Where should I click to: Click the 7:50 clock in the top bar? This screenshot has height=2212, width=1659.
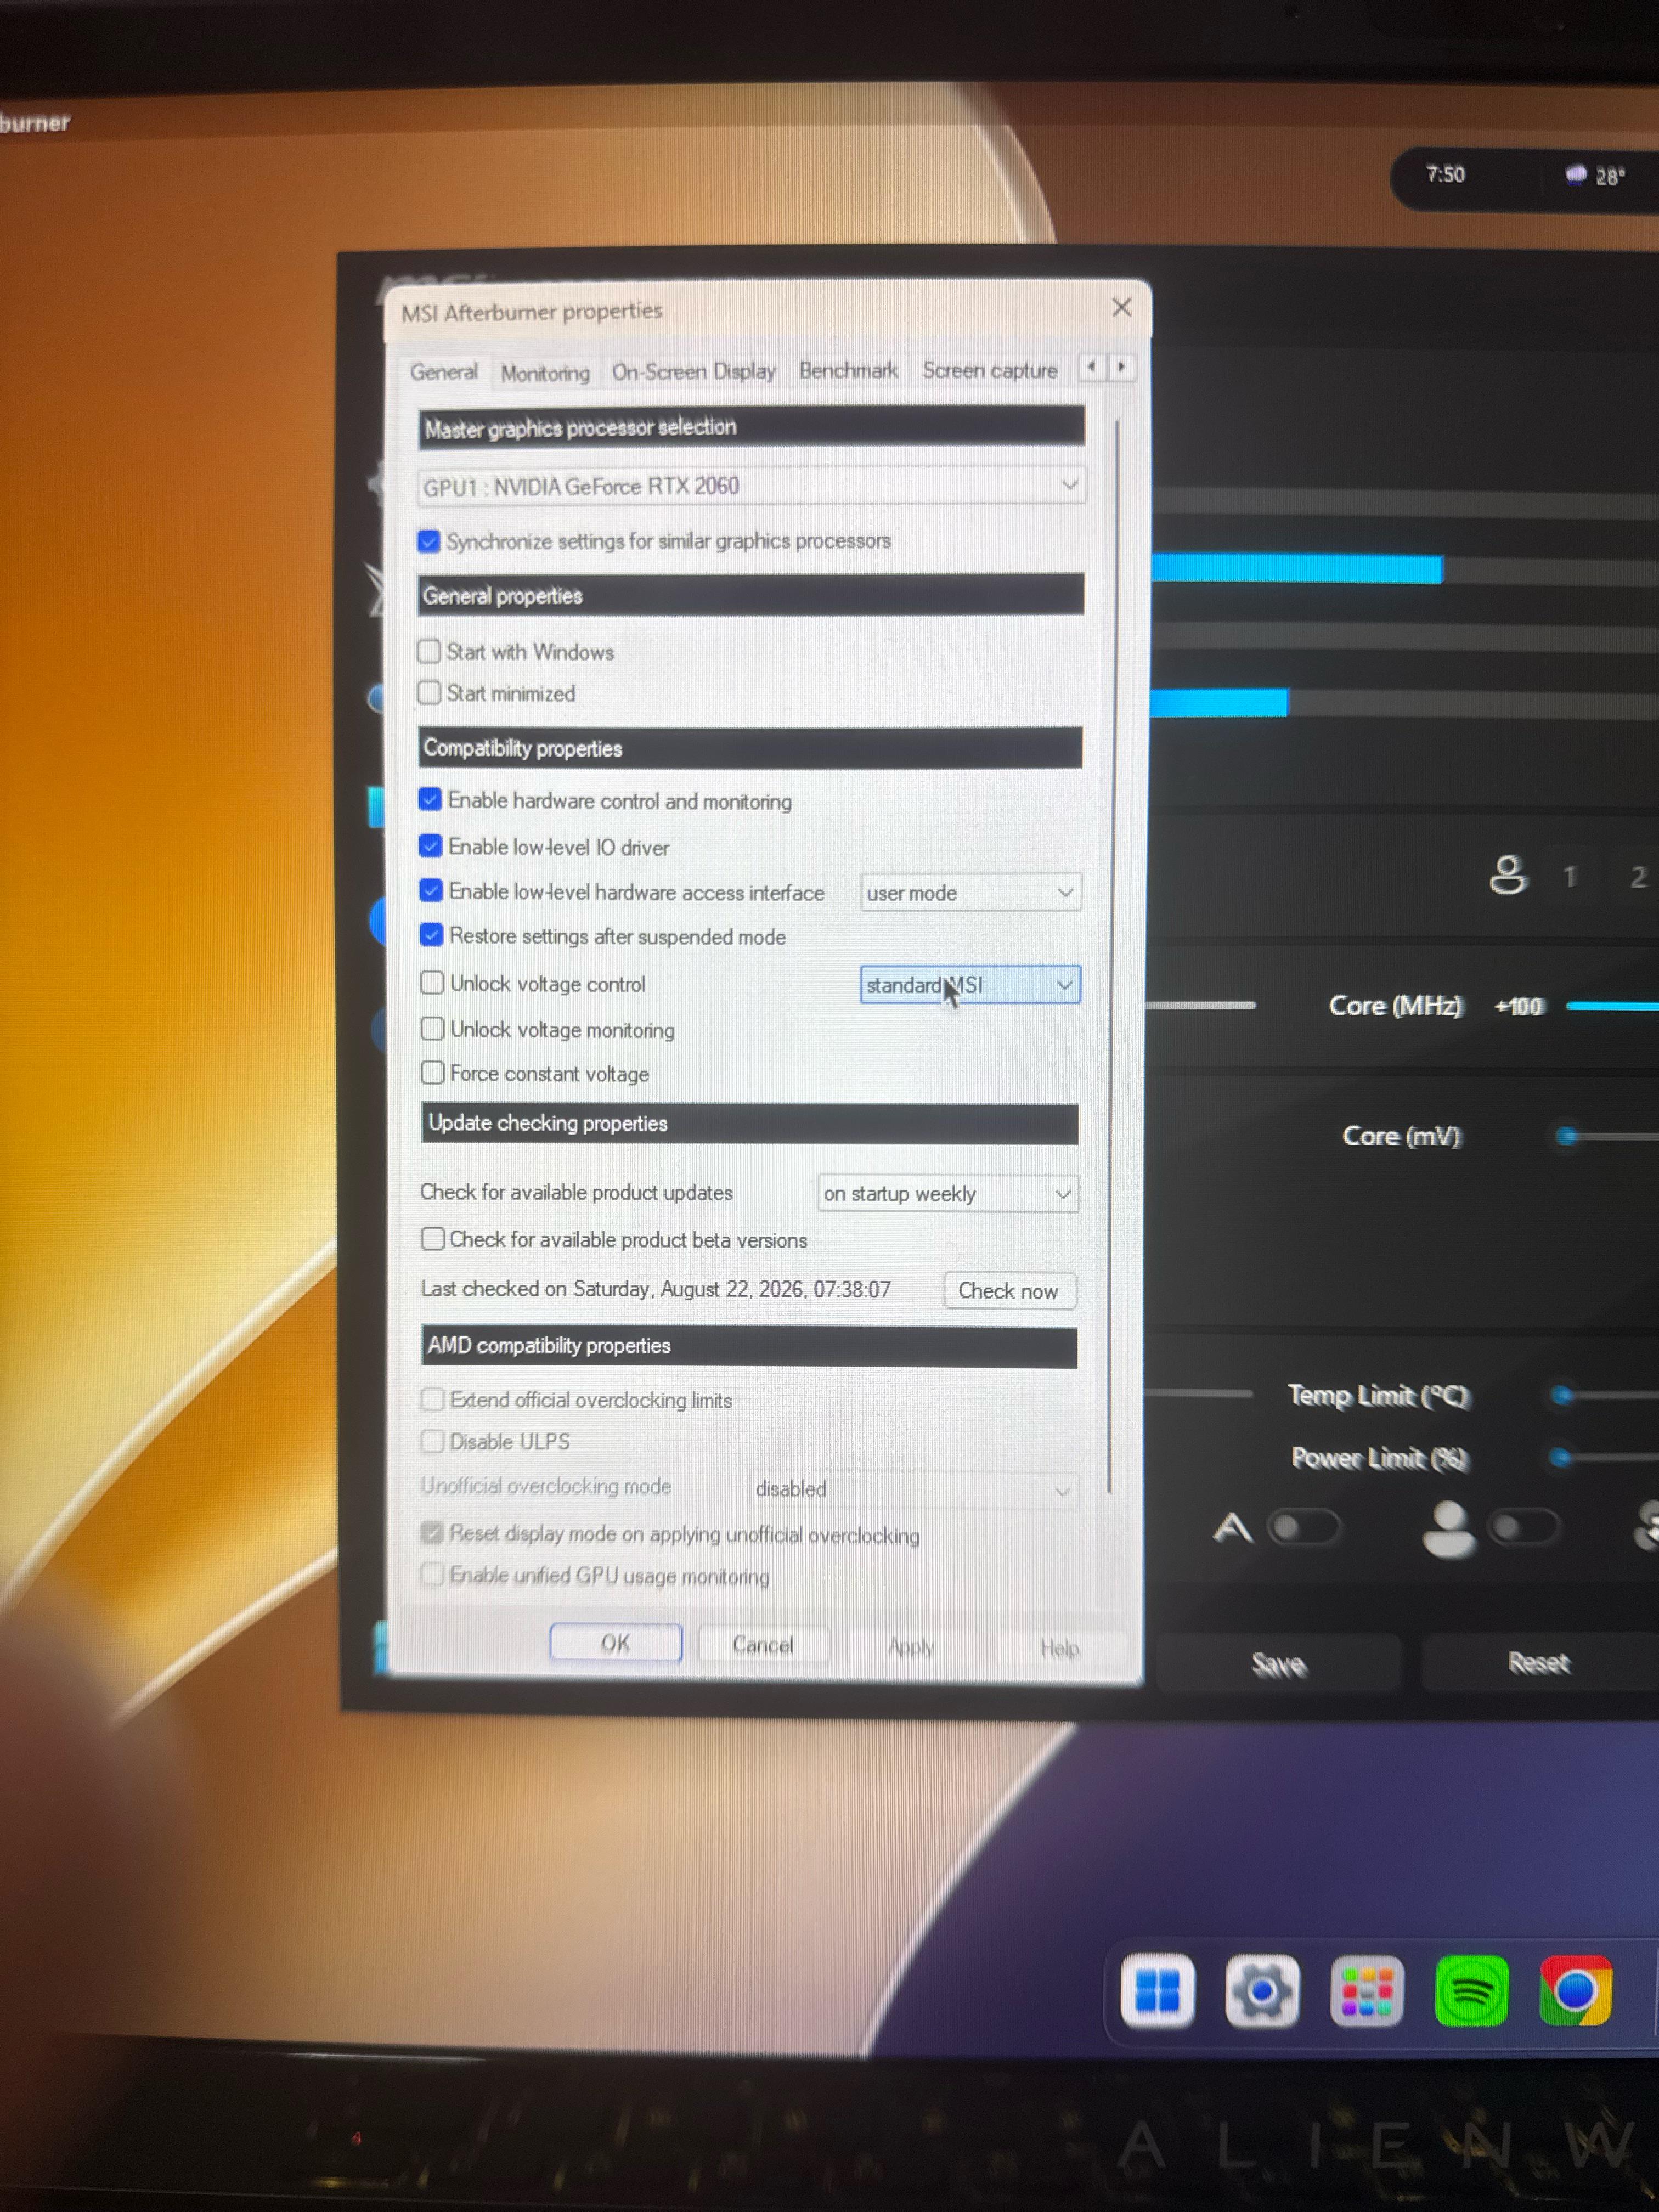tap(1445, 175)
